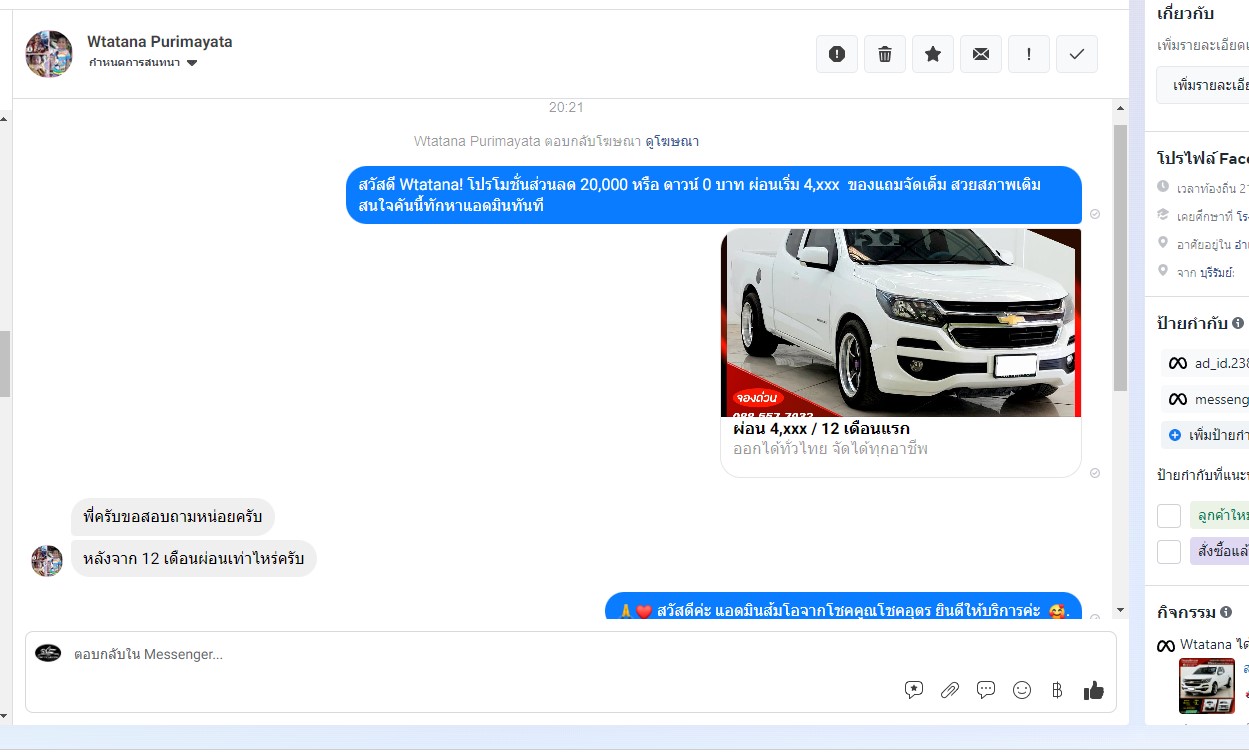Attach a file with the paperclip icon
Screen dimensions: 1249x756
(x=950, y=689)
